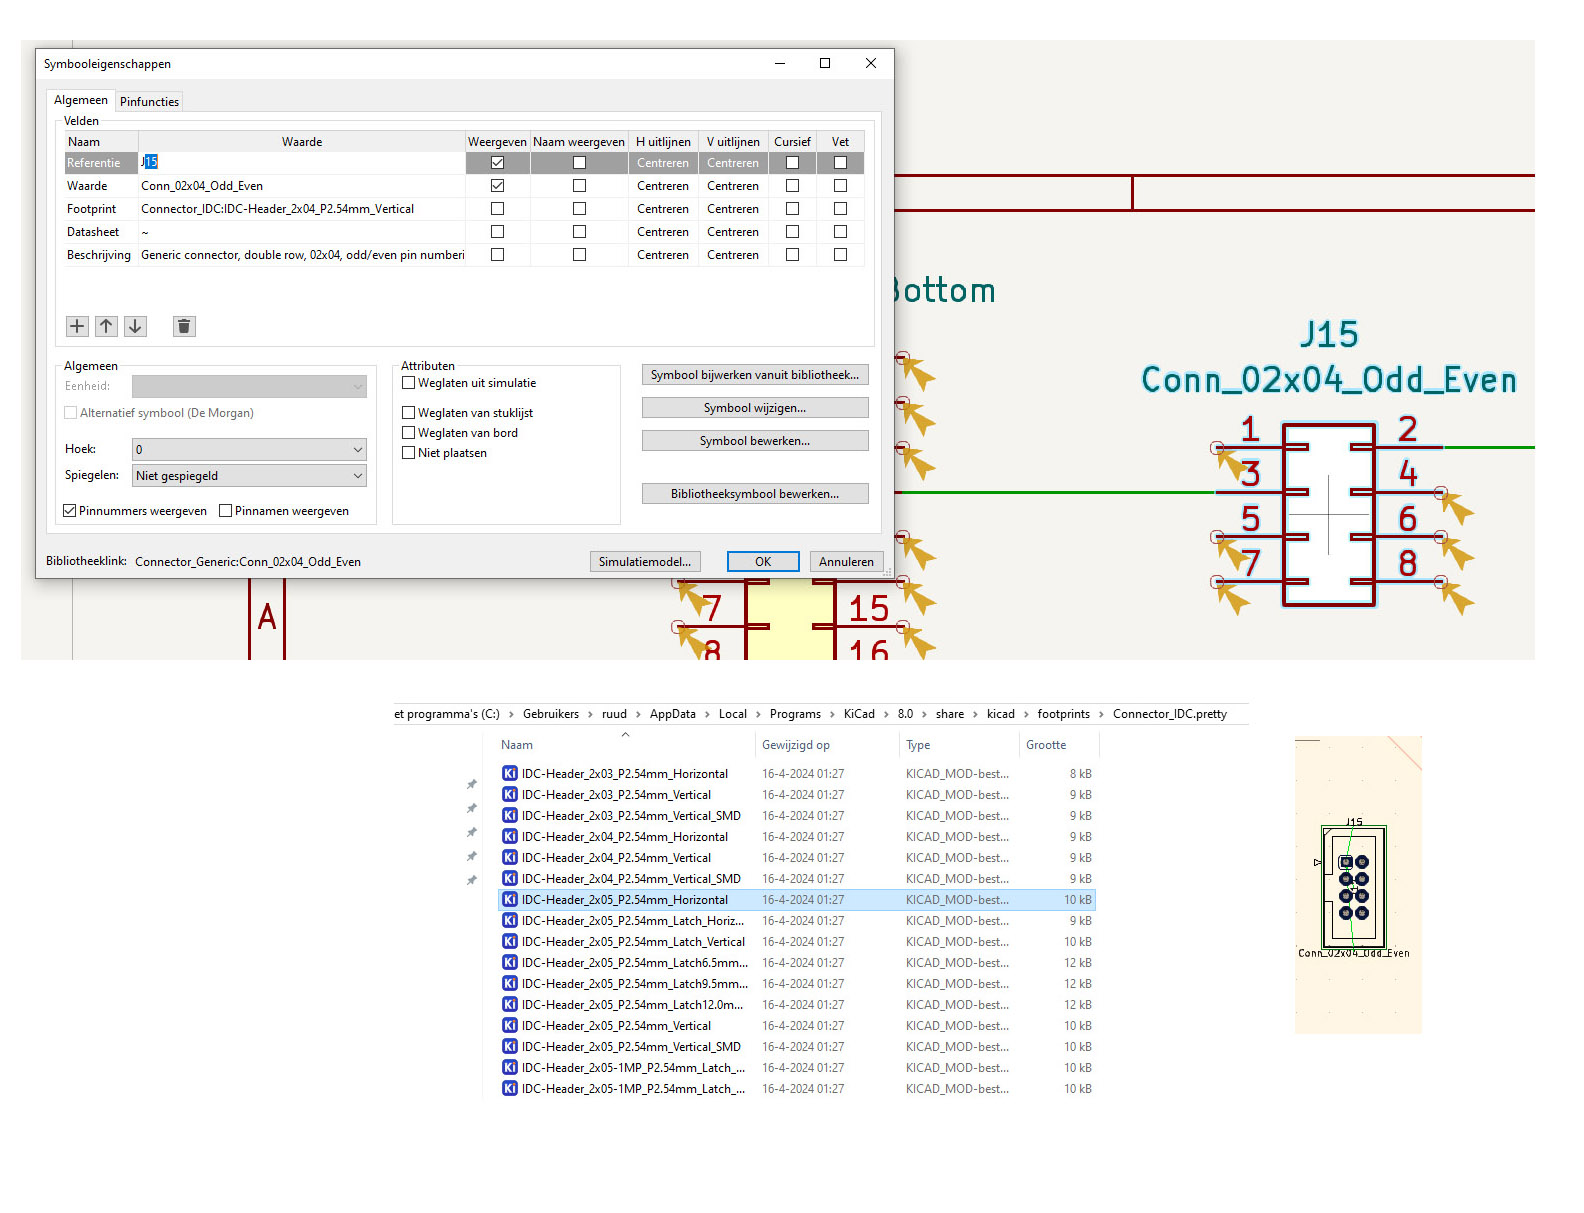Confirm the dialog with OK

pyautogui.click(x=763, y=562)
